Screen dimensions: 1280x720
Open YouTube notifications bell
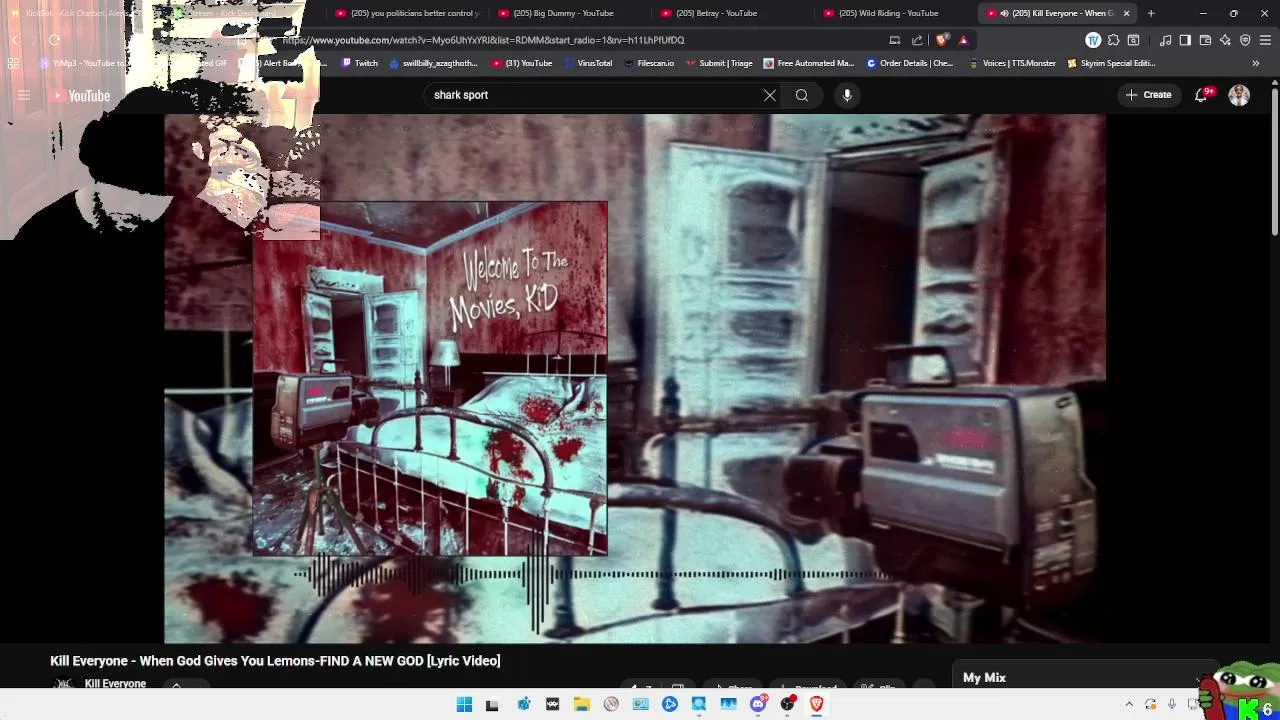point(1202,95)
